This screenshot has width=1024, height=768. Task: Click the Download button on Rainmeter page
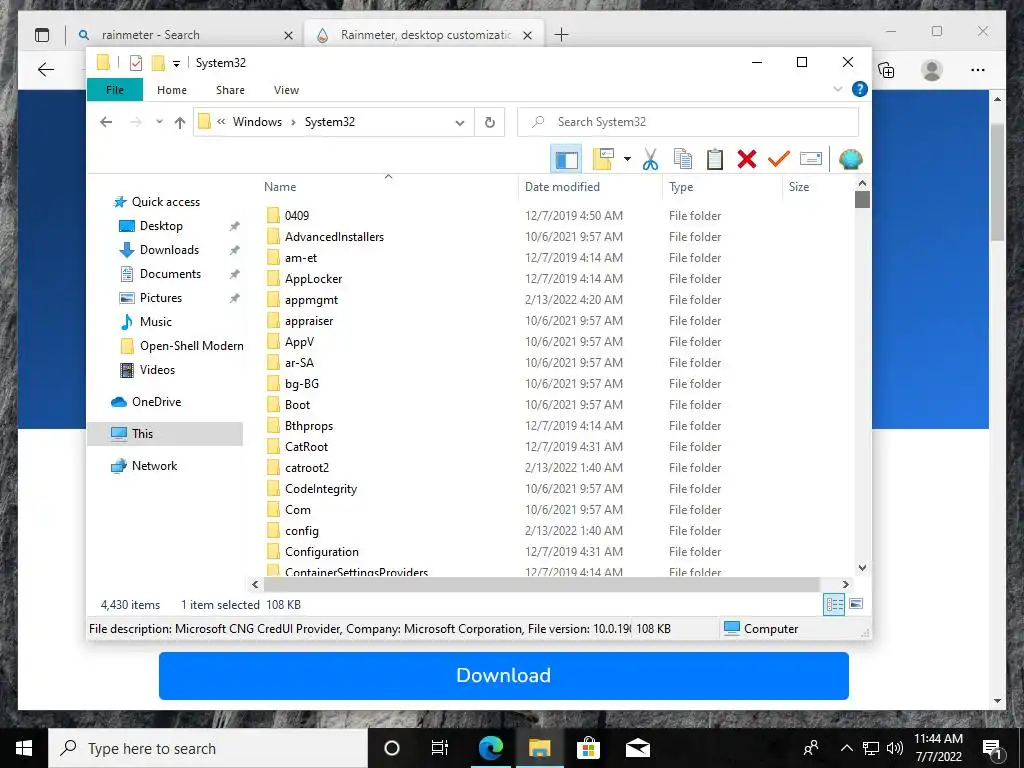coord(504,675)
